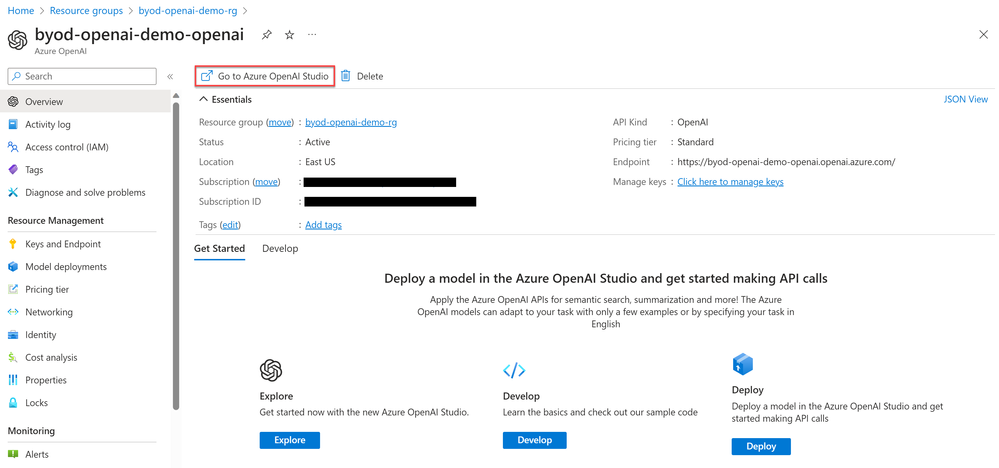Click the Overview icon in sidebar
Image resolution: width=999 pixels, height=468 pixels.
[13, 102]
